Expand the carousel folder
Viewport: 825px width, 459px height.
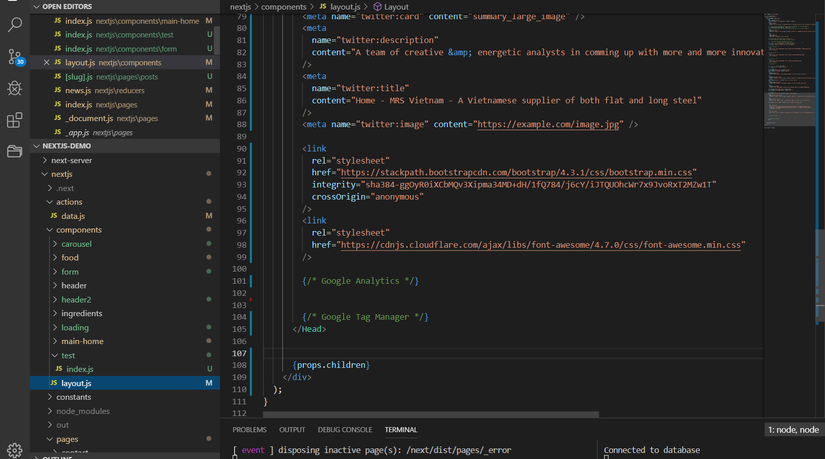pyautogui.click(x=76, y=244)
